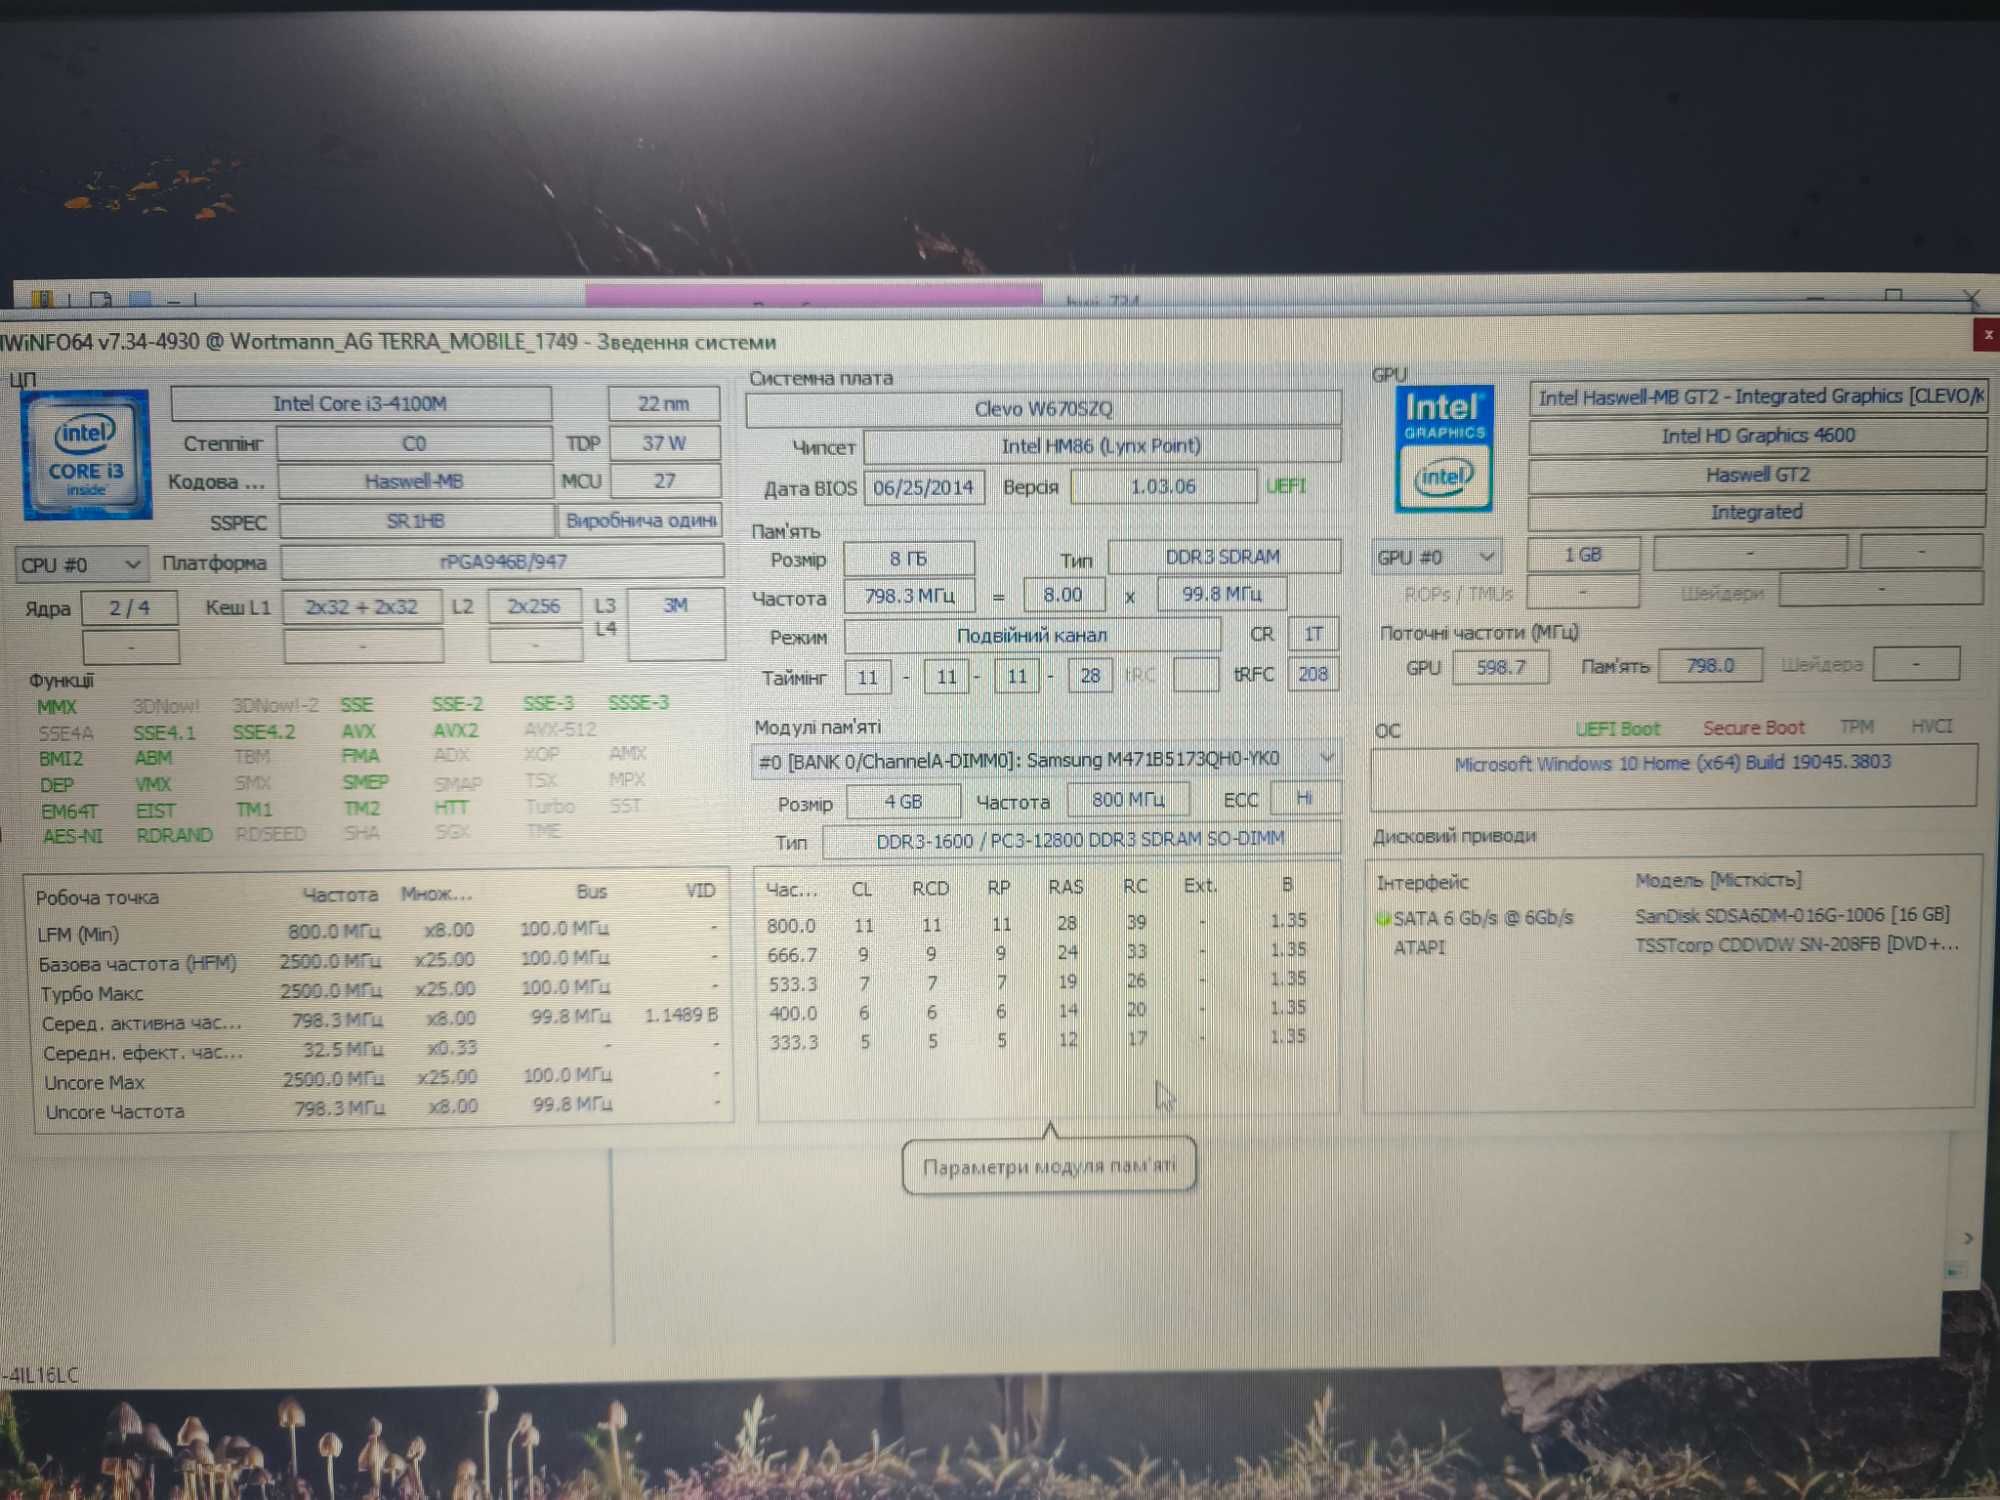Click the rPGA946B/947 platform field
The height and width of the screenshot is (1500, 2000).
coord(502,562)
